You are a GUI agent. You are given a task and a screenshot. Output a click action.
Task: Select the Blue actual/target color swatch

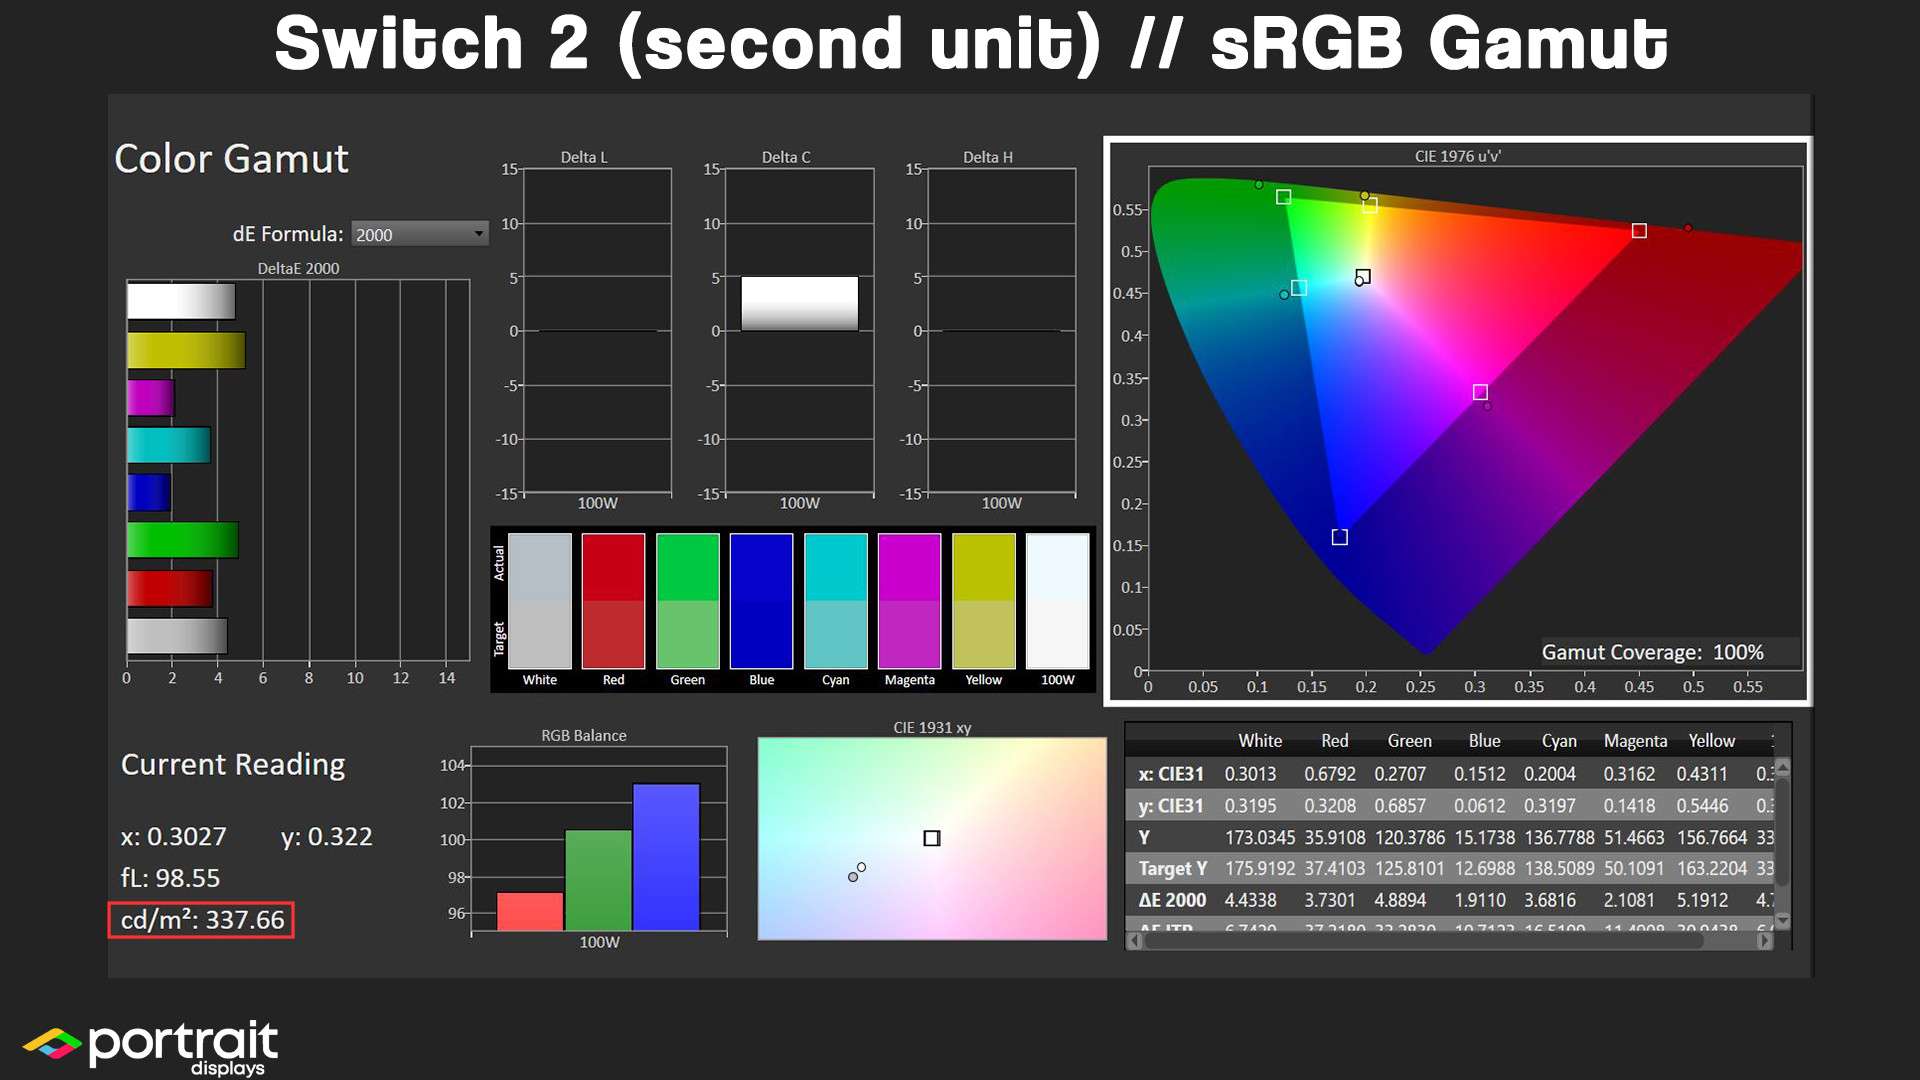761,600
